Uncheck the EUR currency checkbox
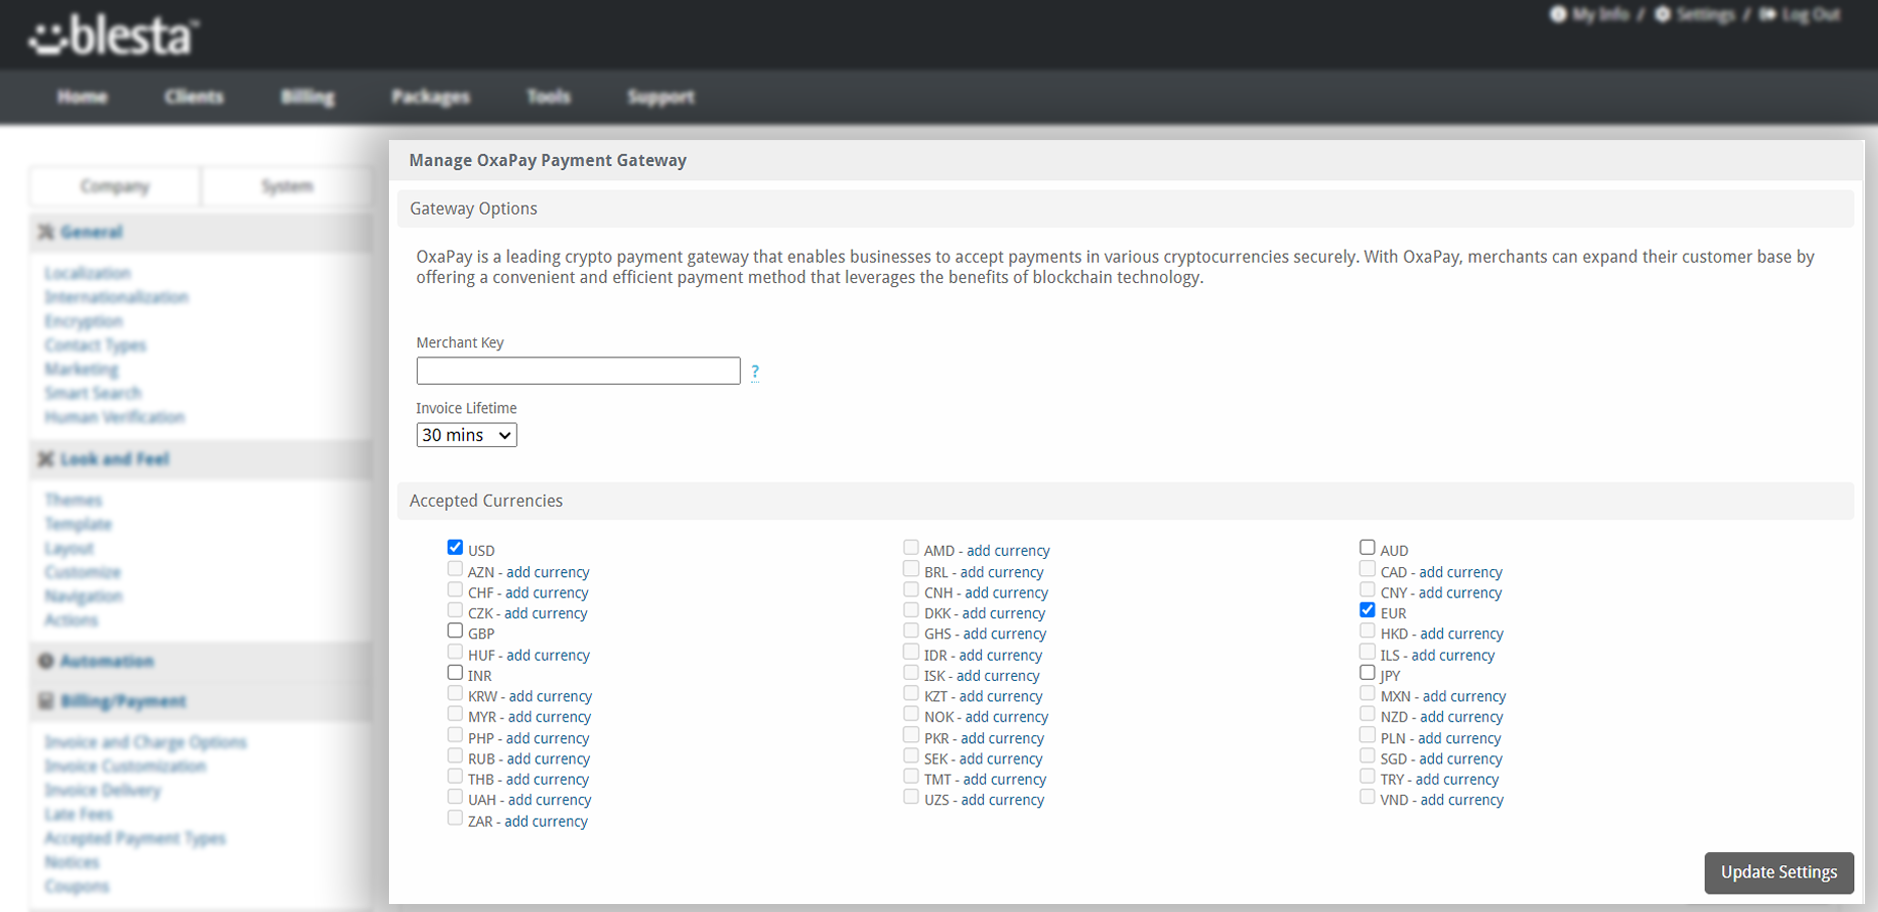The width and height of the screenshot is (1878, 912). 1367,610
